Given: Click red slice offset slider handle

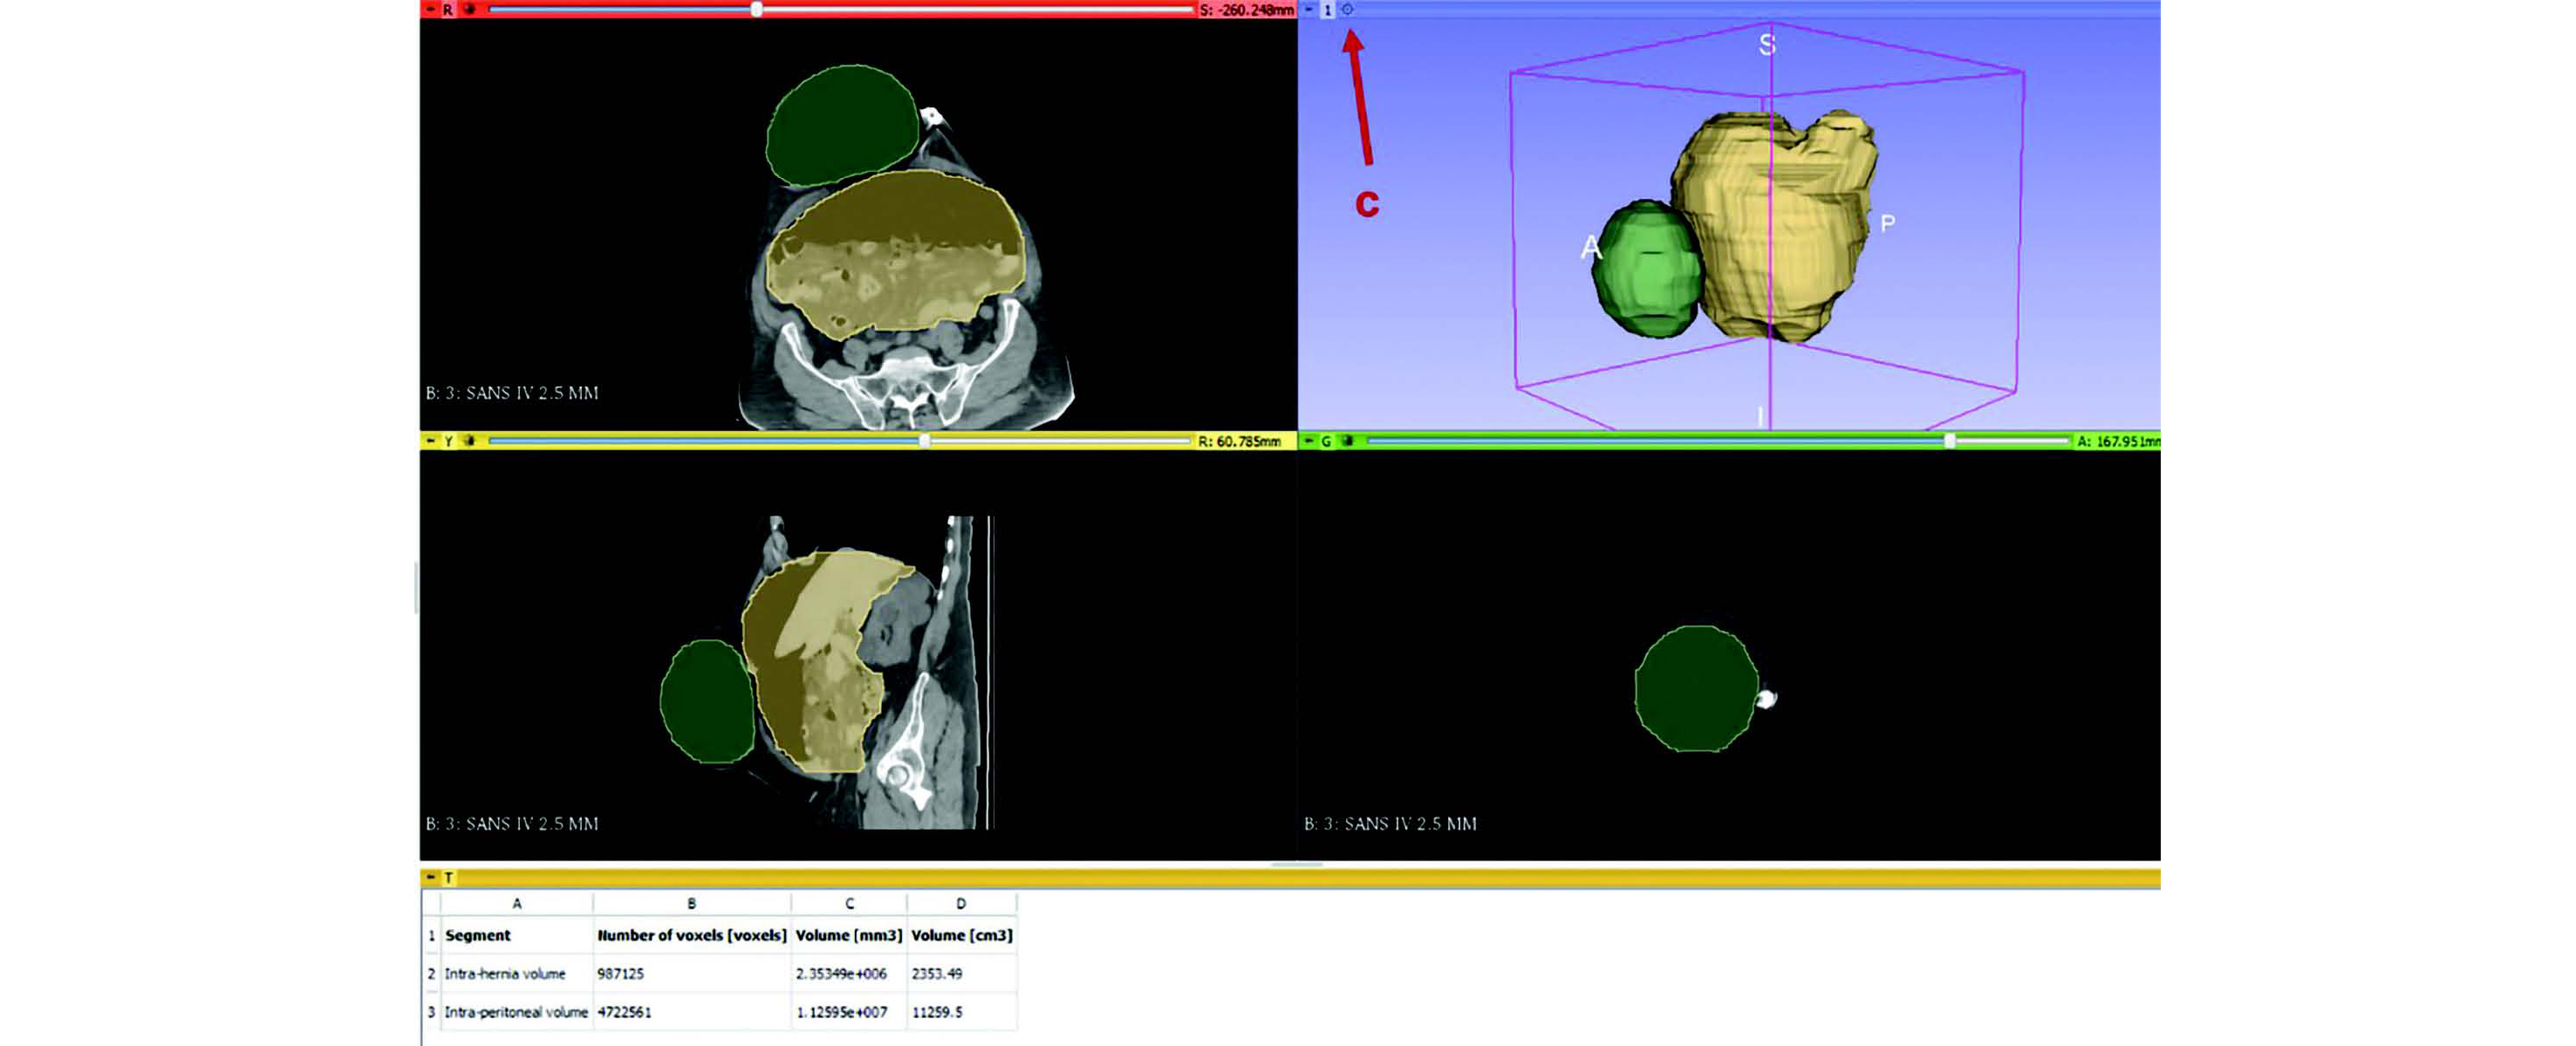Looking at the screenshot, I should (x=757, y=9).
